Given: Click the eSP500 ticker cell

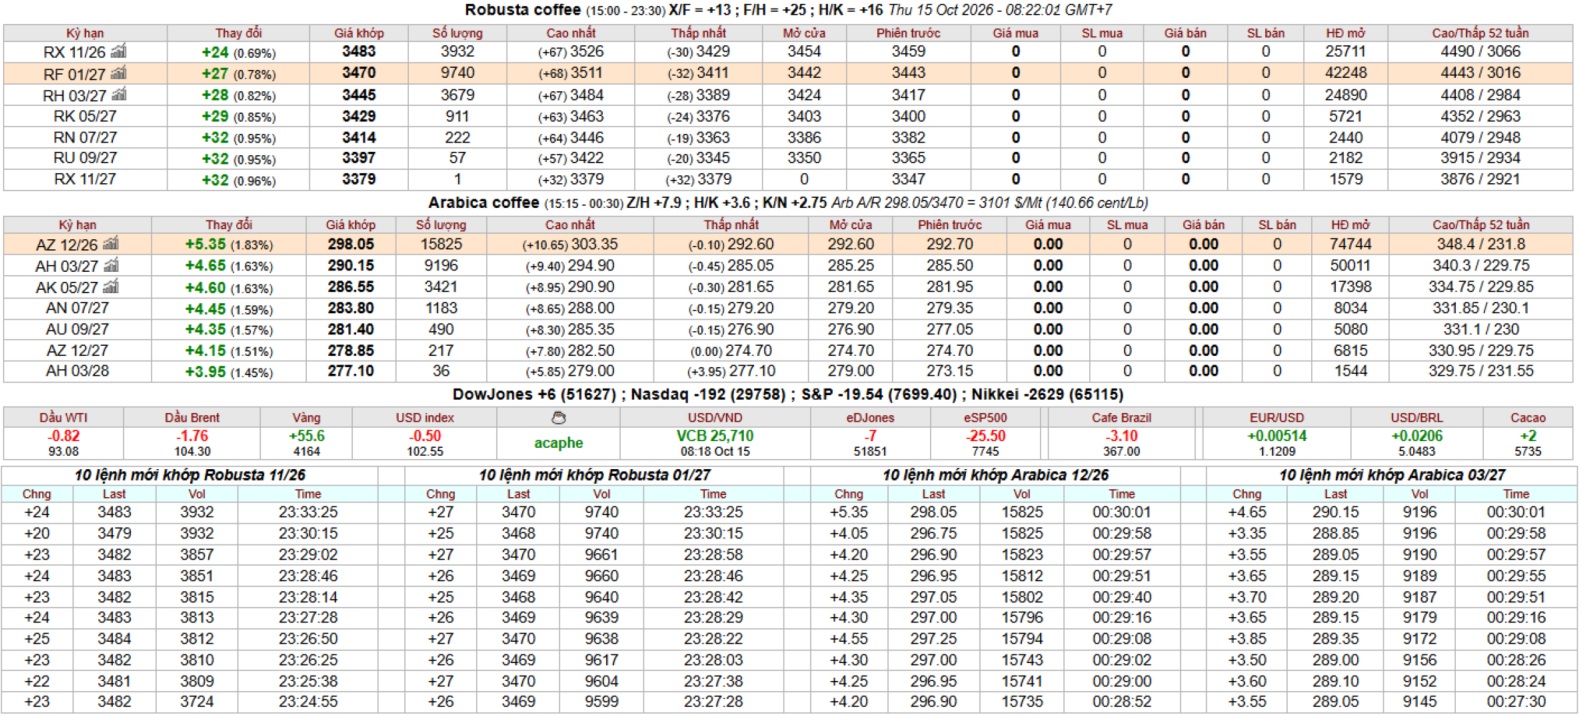Looking at the screenshot, I should pyautogui.click(x=986, y=435).
